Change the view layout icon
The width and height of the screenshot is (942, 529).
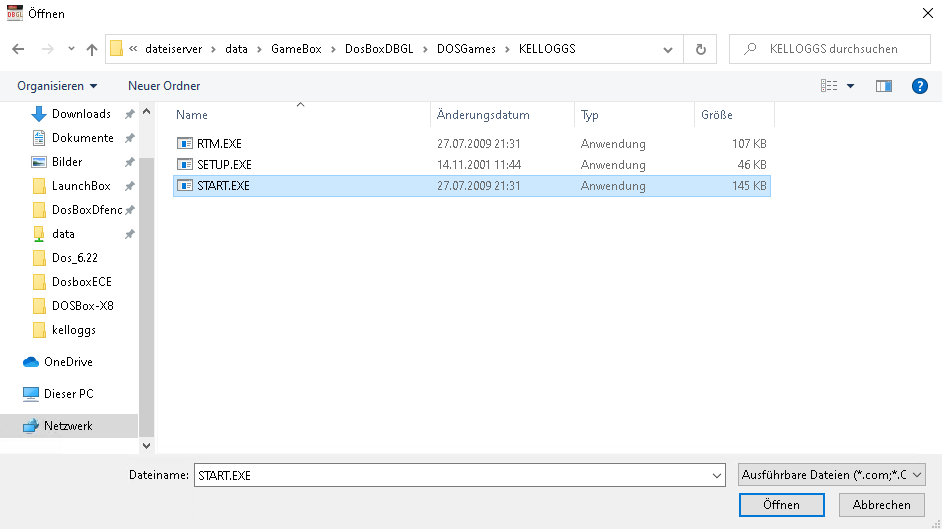(829, 86)
